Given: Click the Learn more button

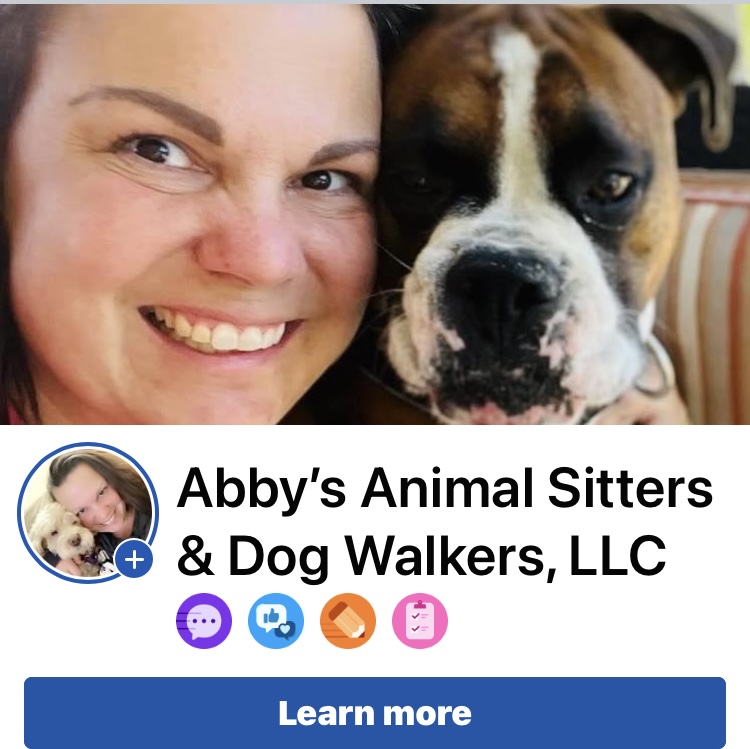Looking at the screenshot, I should coord(375,713).
